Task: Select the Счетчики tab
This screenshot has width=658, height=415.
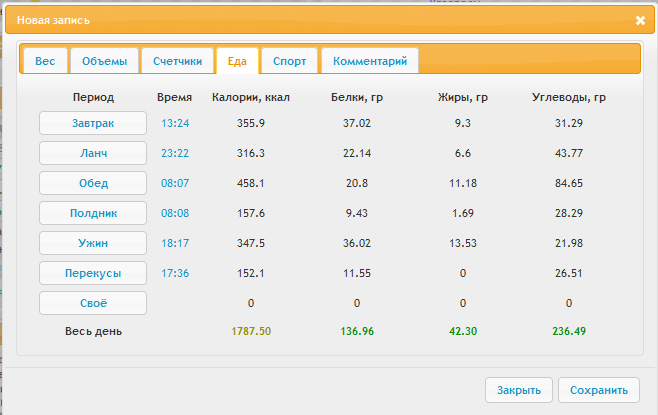Action: pyautogui.click(x=178, y=61)
